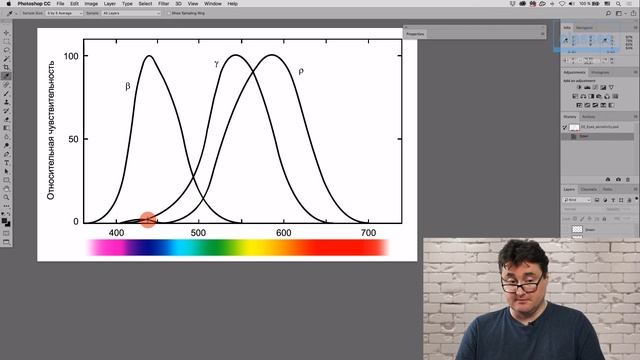Open layer filter Kind dropdown
The height and width of the screenshot is (360, 640).
[x=577, y=200]
